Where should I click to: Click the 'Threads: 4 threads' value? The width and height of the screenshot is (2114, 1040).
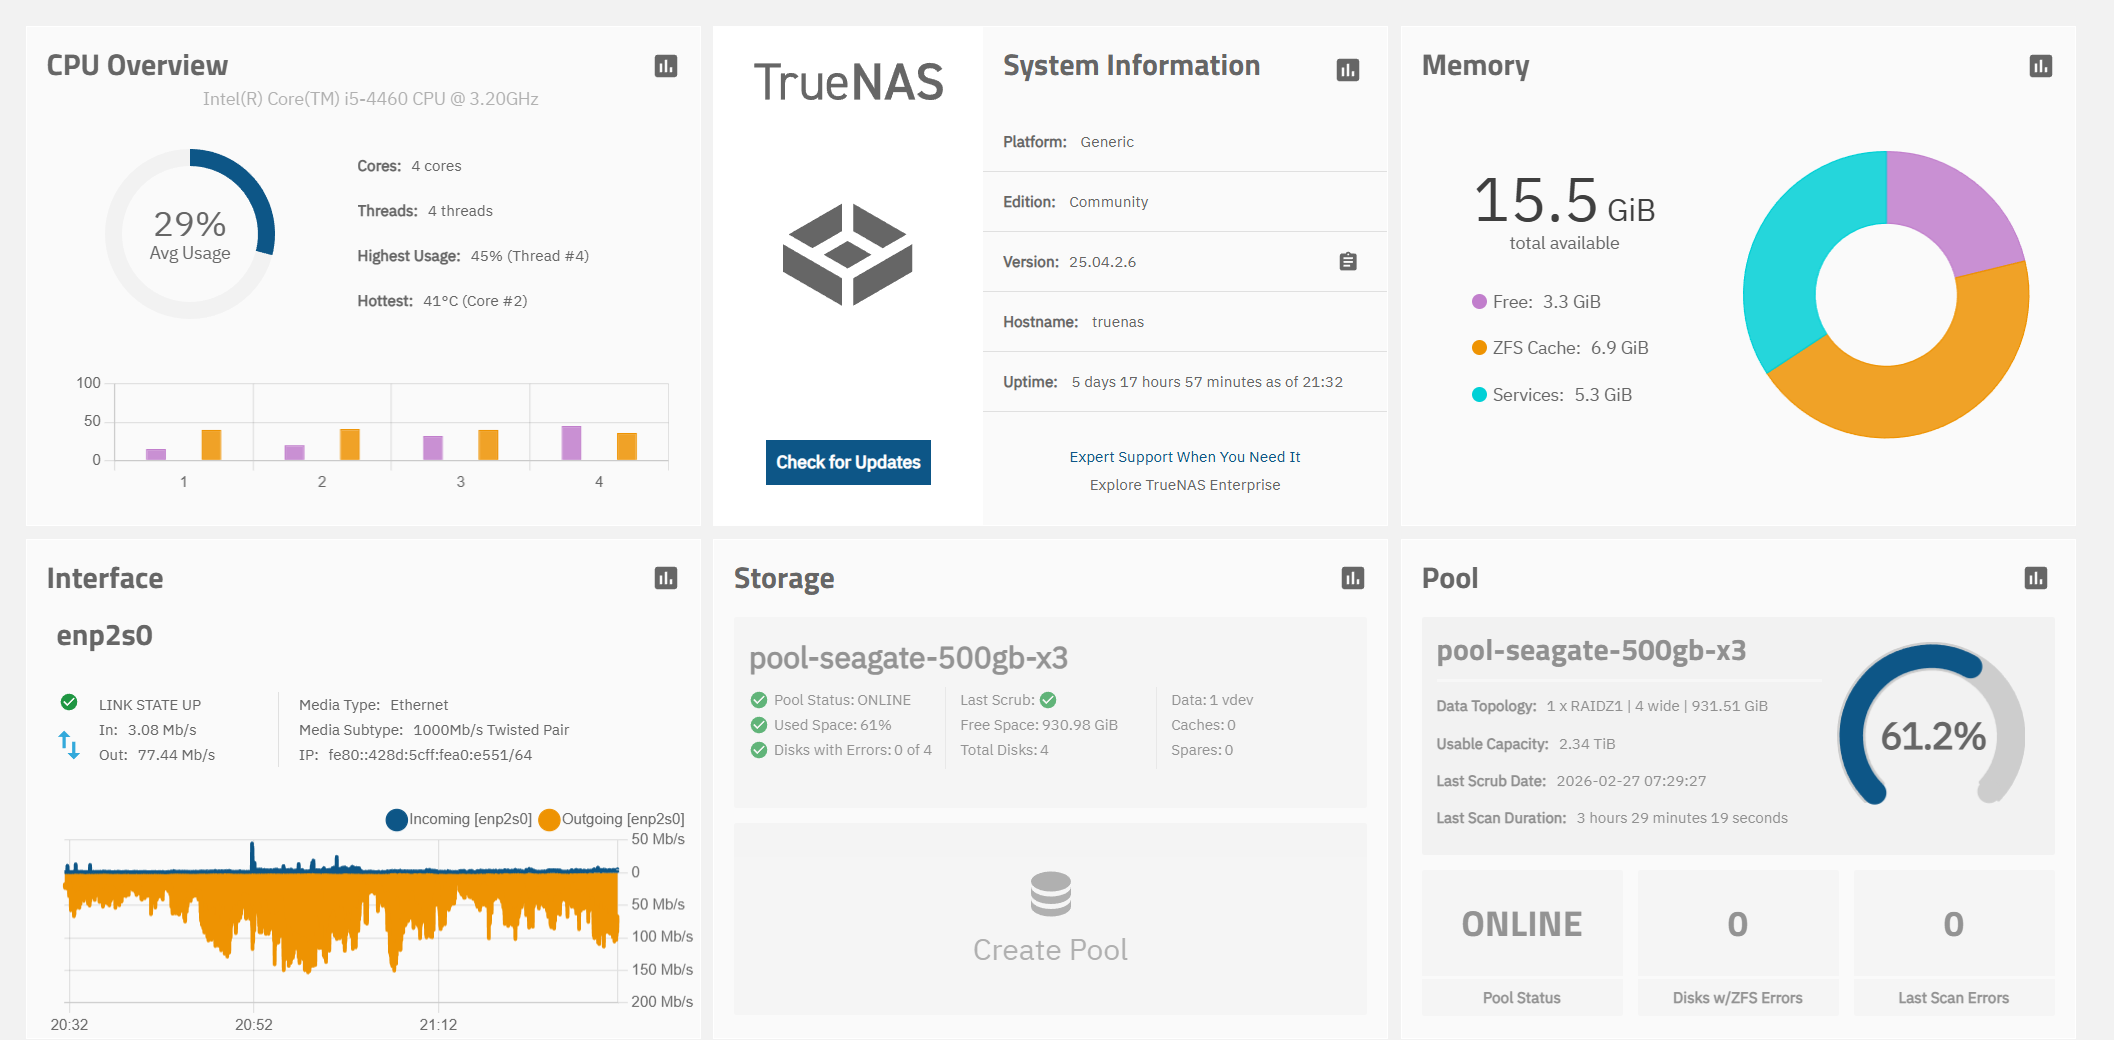pyautogui.click(x=460, y=211)
